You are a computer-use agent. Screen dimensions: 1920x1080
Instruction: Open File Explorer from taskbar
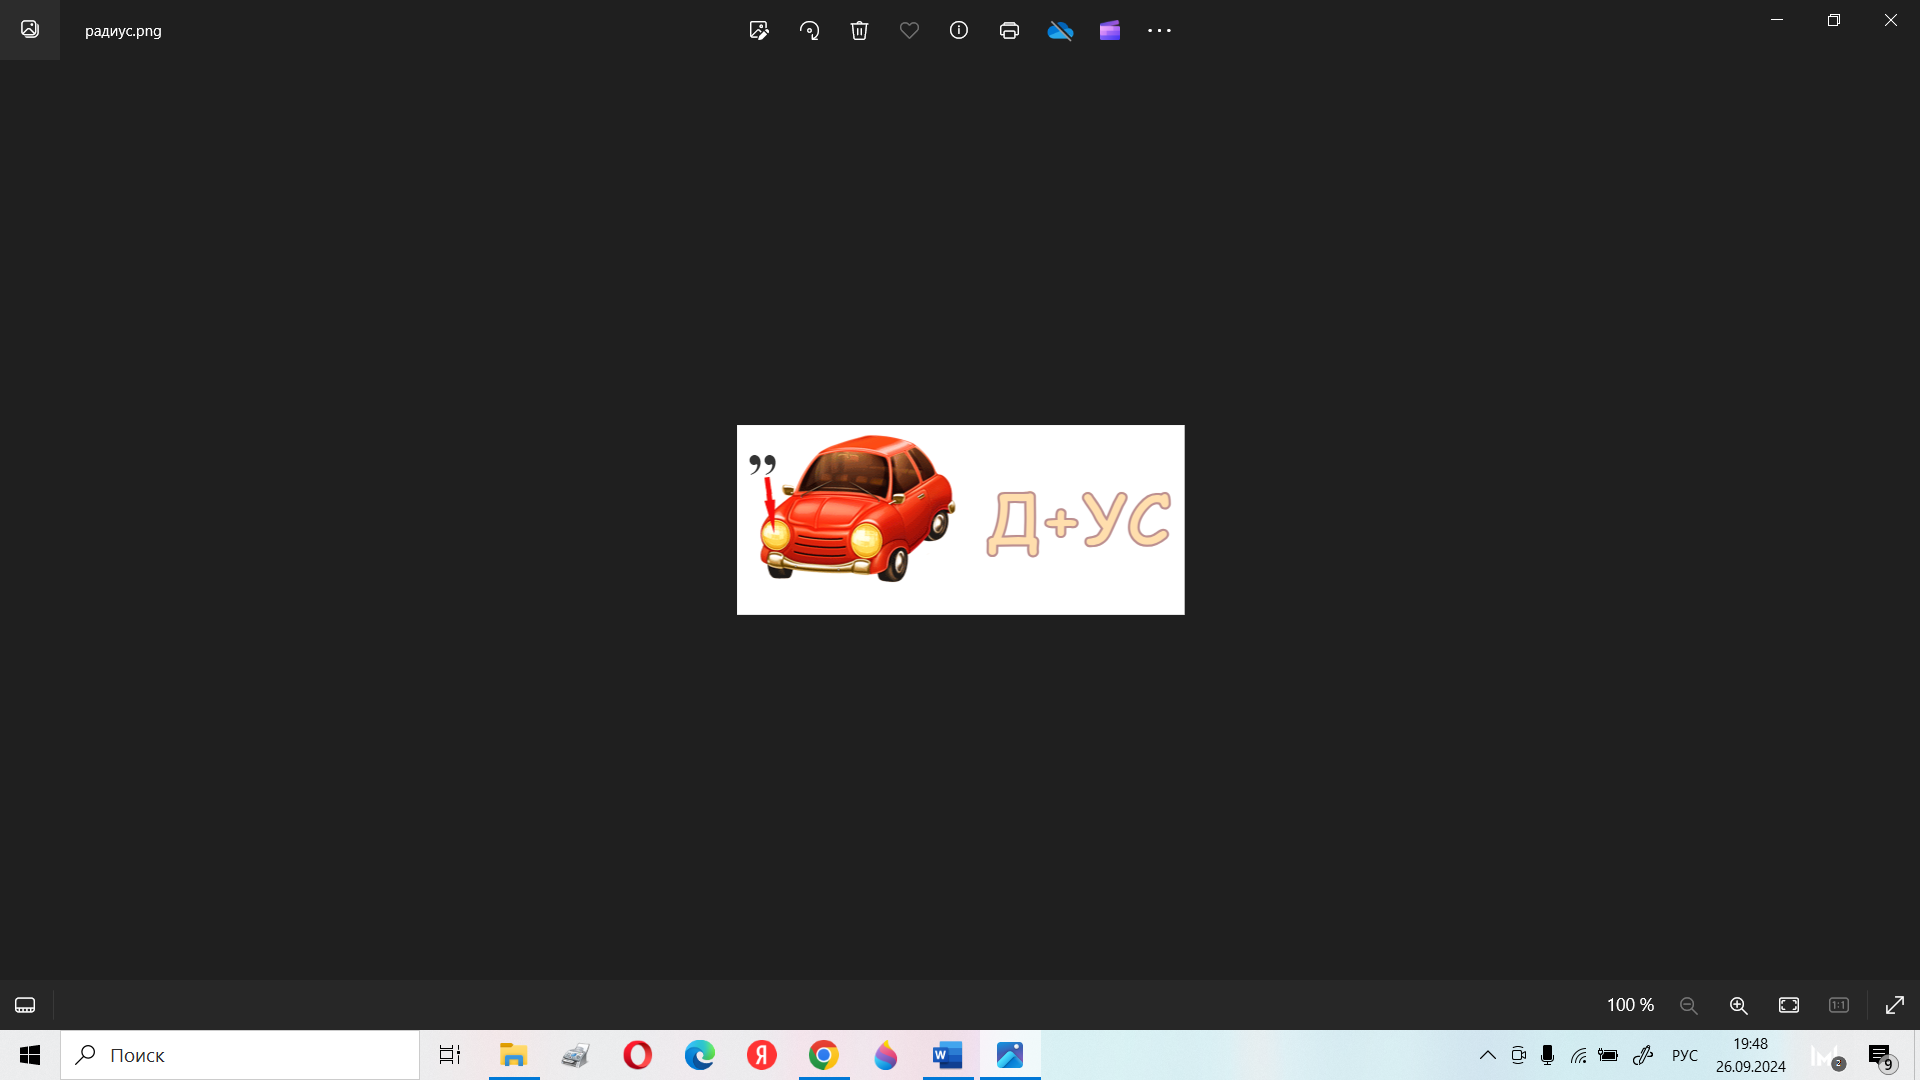[514, 1055]
